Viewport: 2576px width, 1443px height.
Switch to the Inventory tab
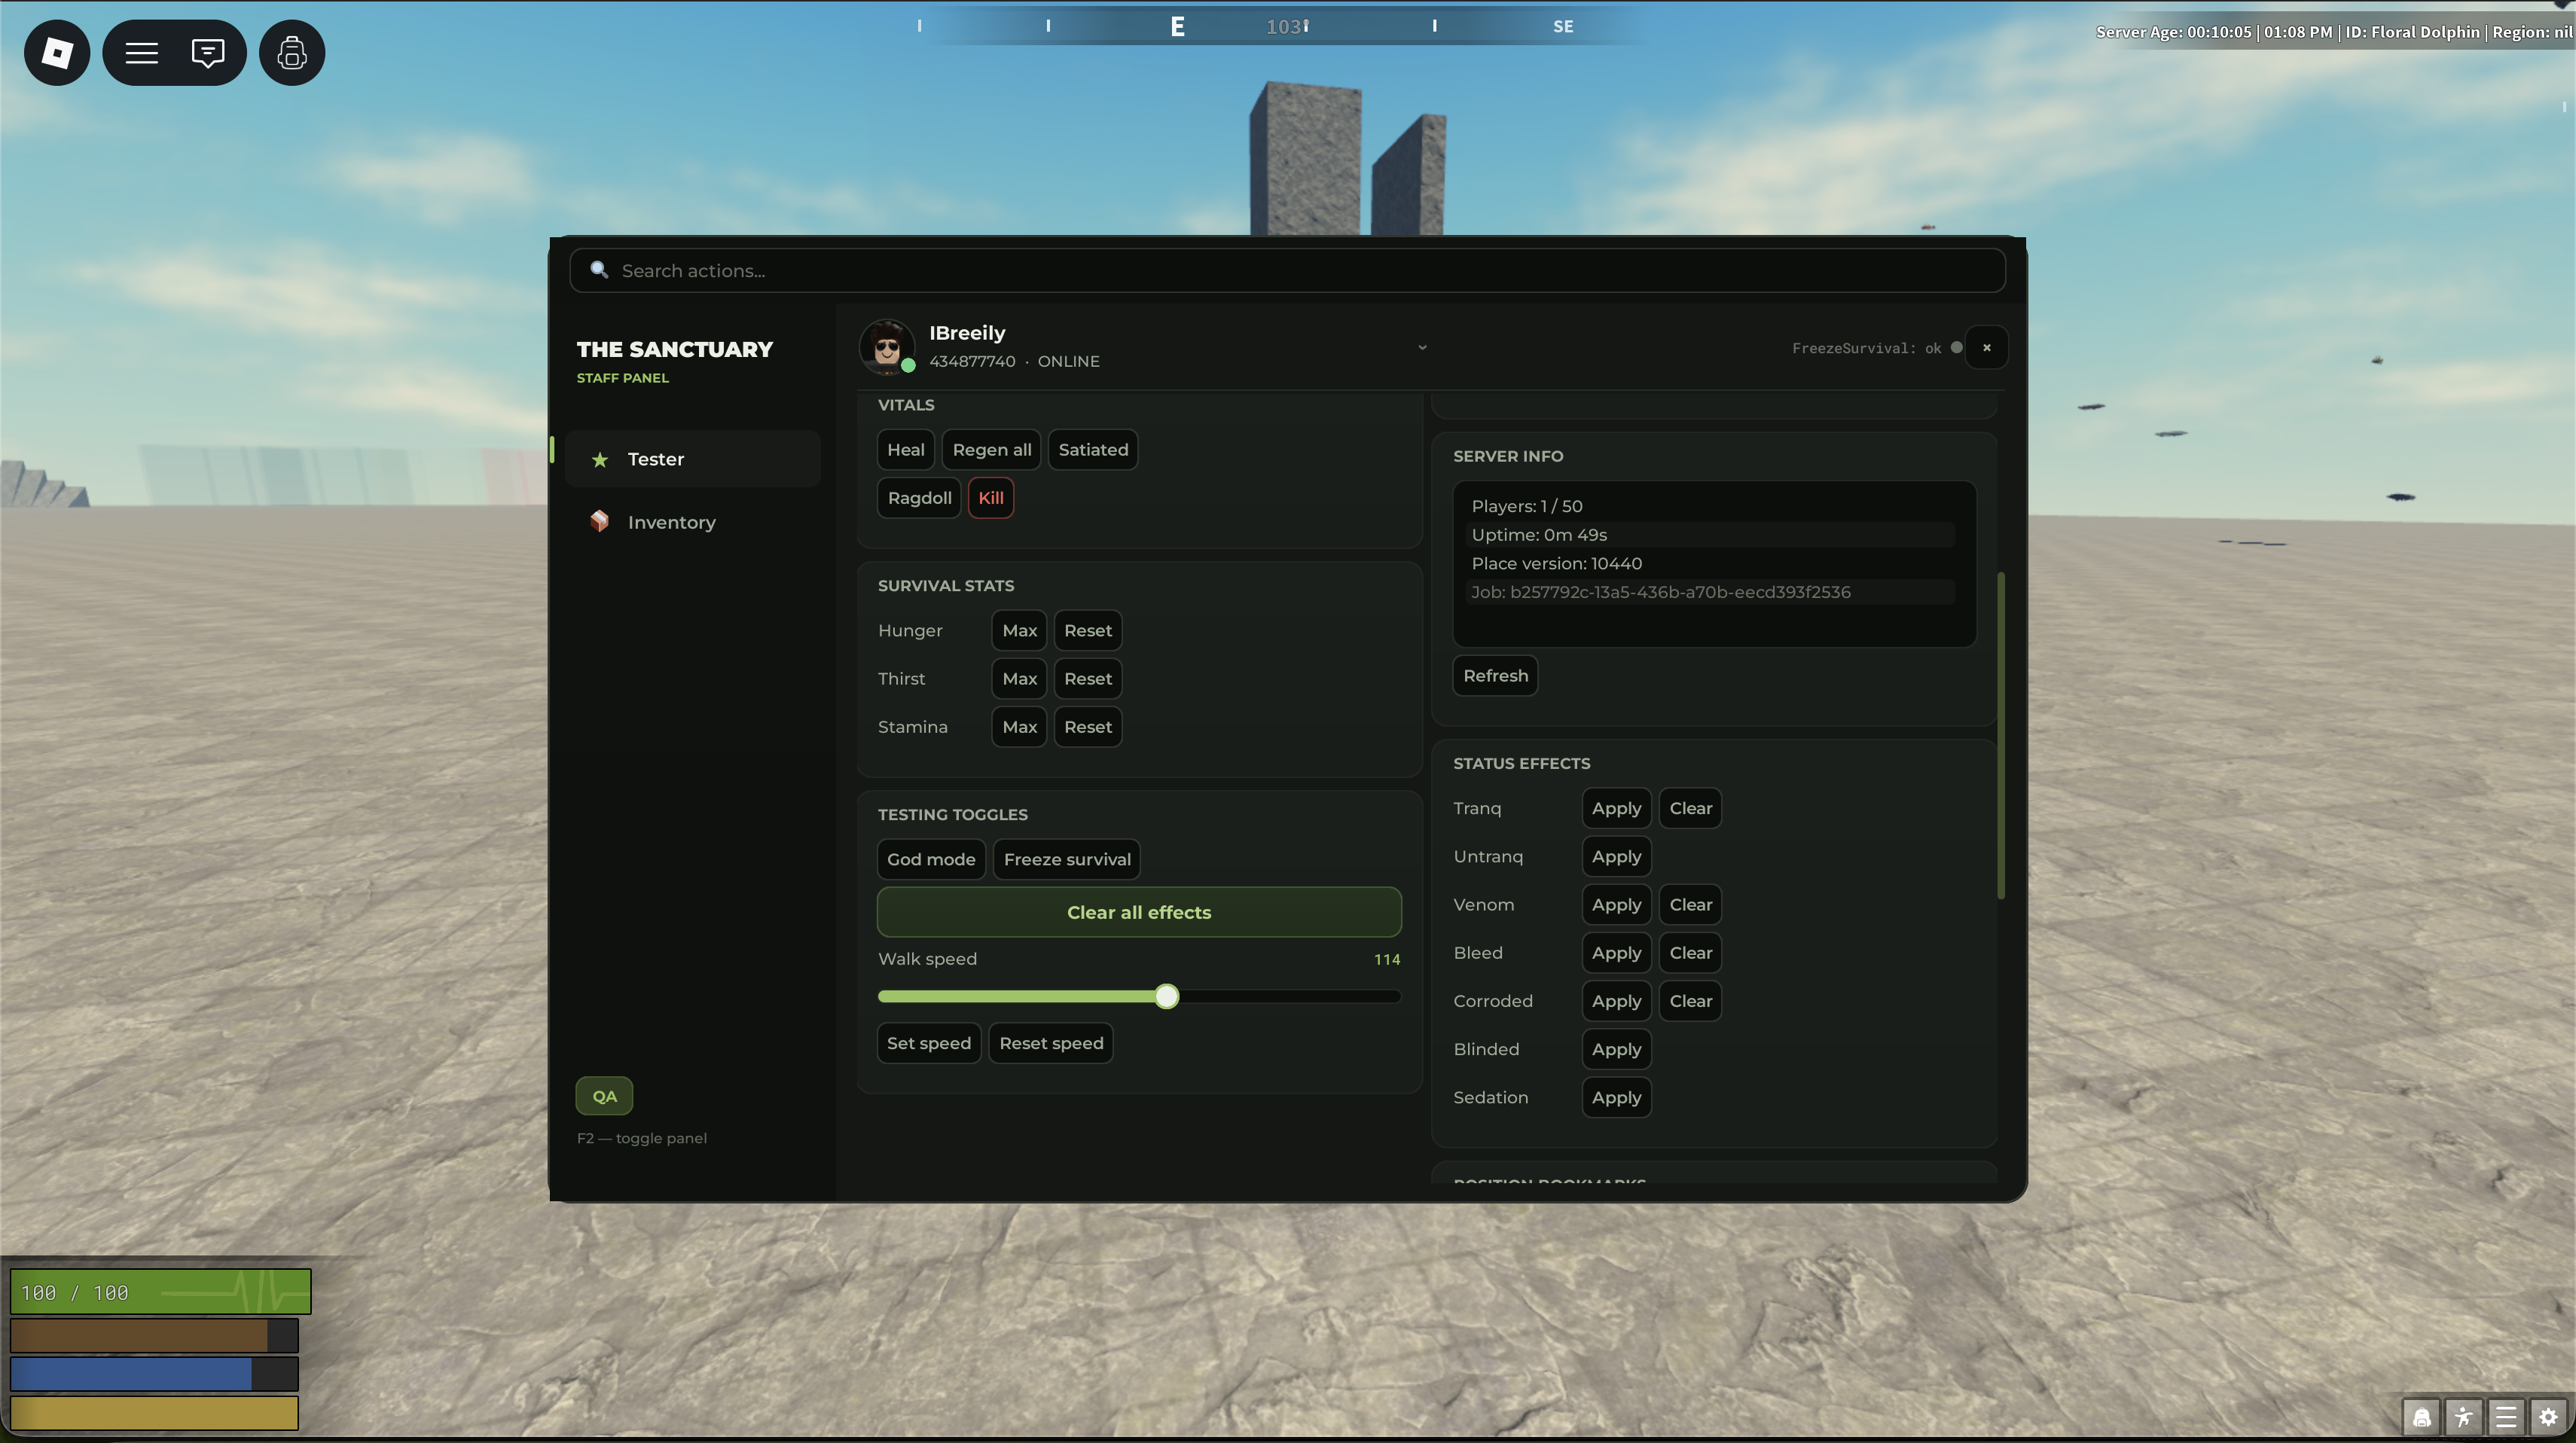point(693,522)
